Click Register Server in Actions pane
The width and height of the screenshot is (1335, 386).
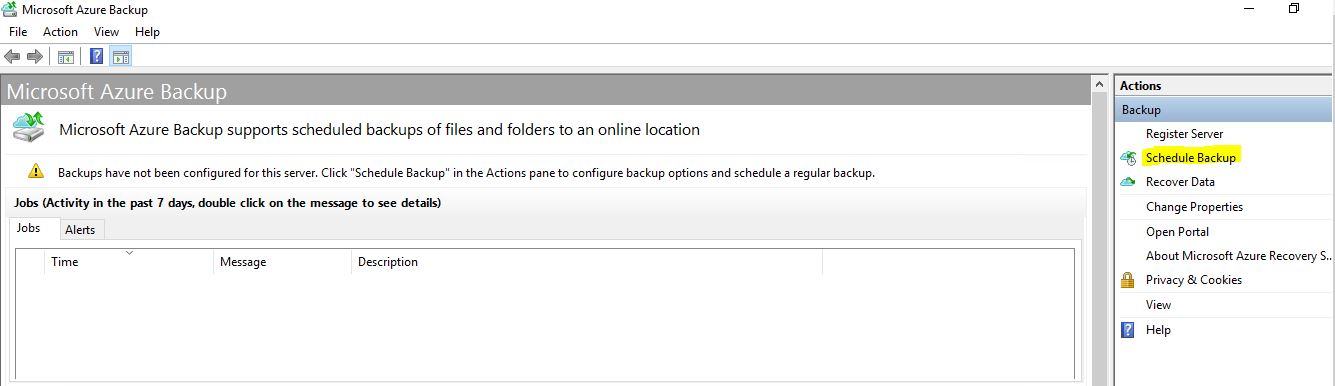click(1184, 134)
